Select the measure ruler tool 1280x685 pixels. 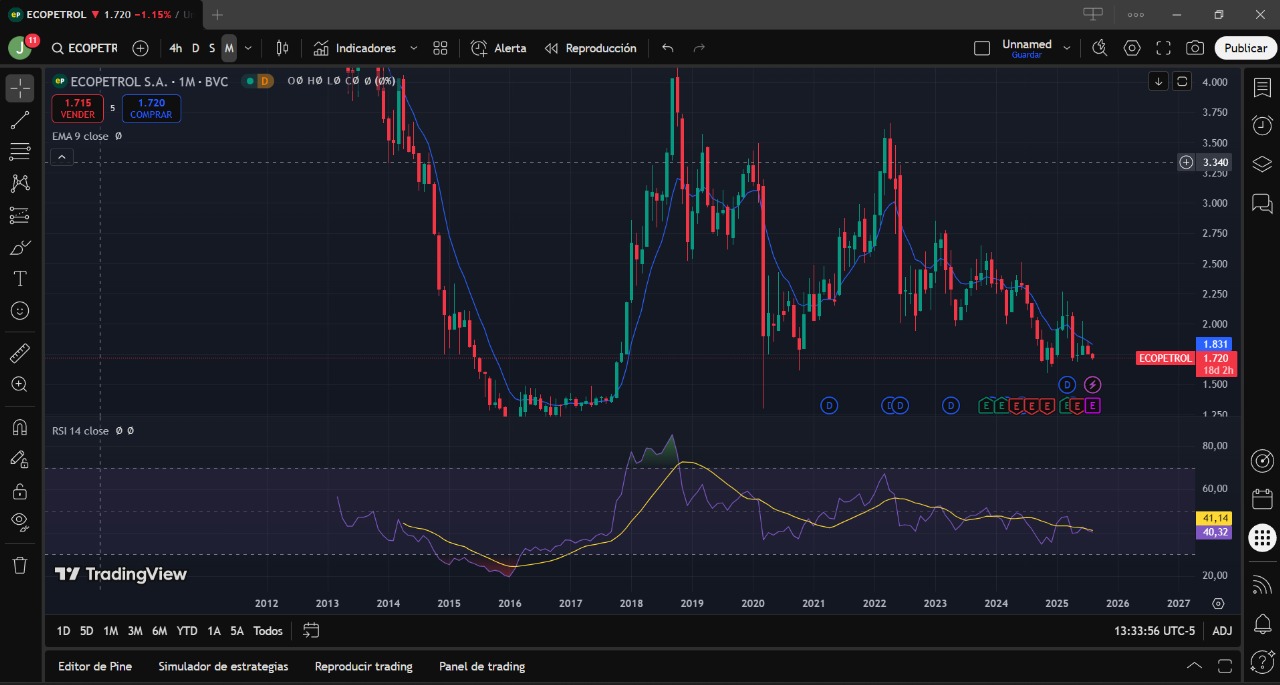coord(20,352)
